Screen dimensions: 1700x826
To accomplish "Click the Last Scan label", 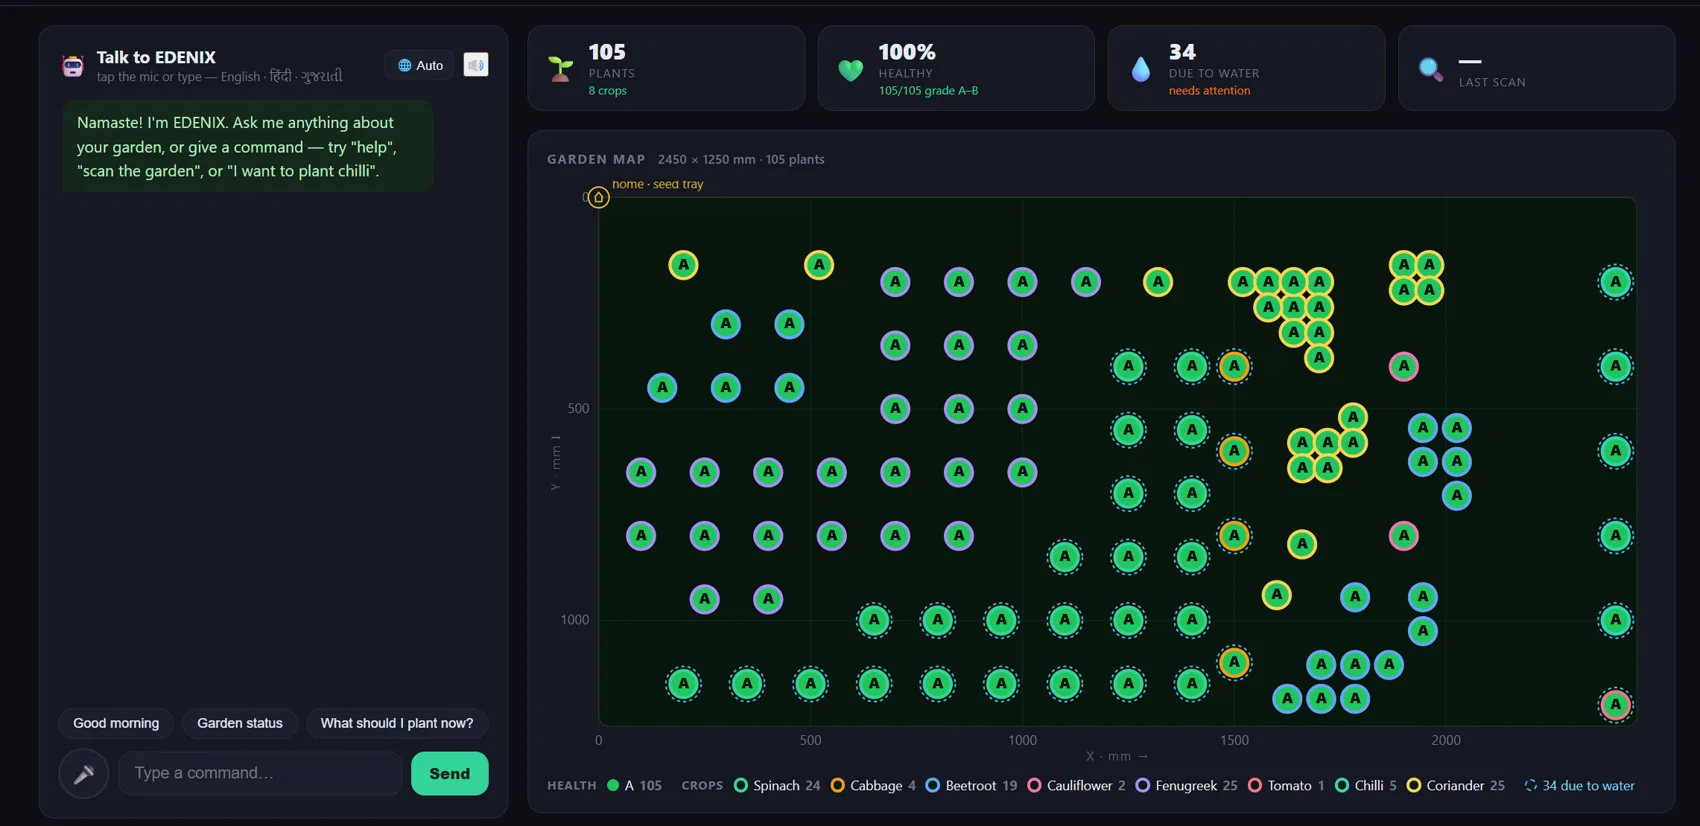I will click(x=1492, y=82).
